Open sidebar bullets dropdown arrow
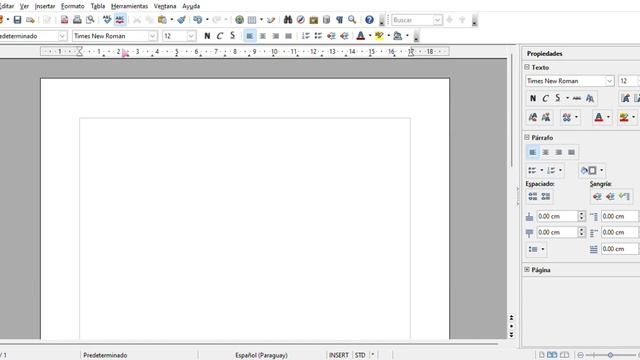This screenshot has height=360, width=640. 542,170
